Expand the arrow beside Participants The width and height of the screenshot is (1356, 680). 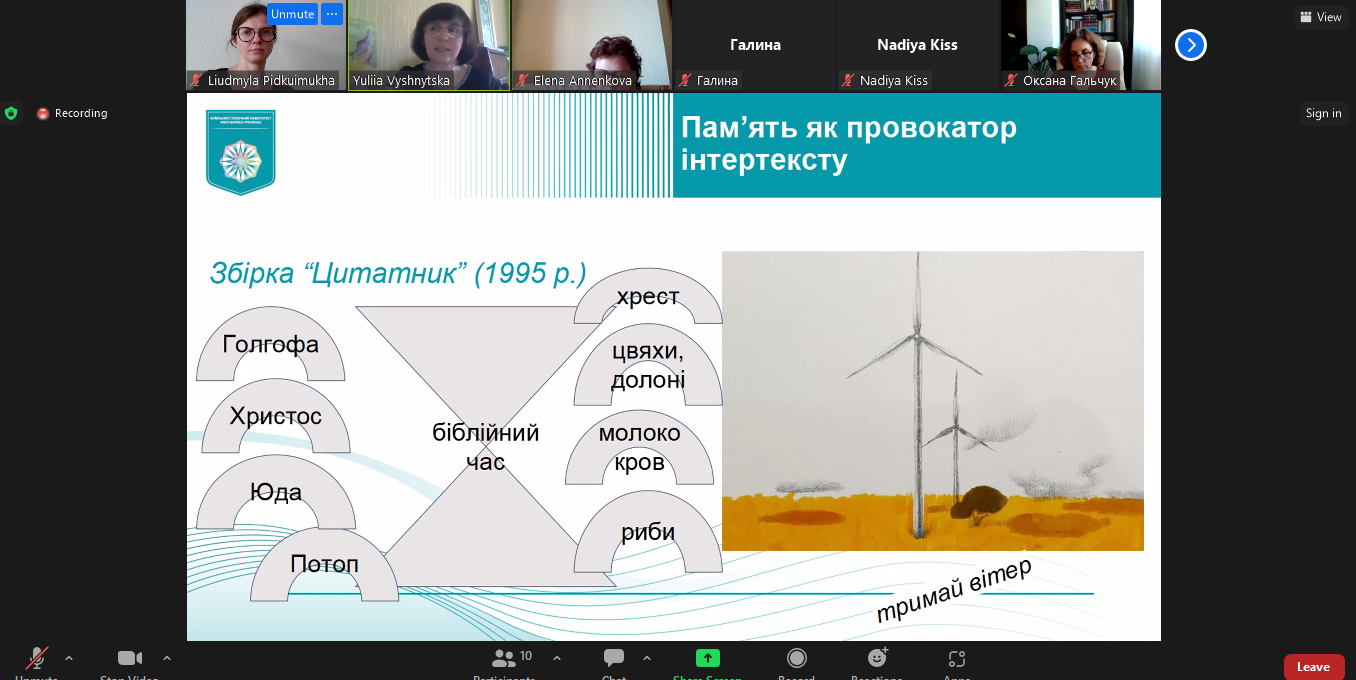[557, 658]
